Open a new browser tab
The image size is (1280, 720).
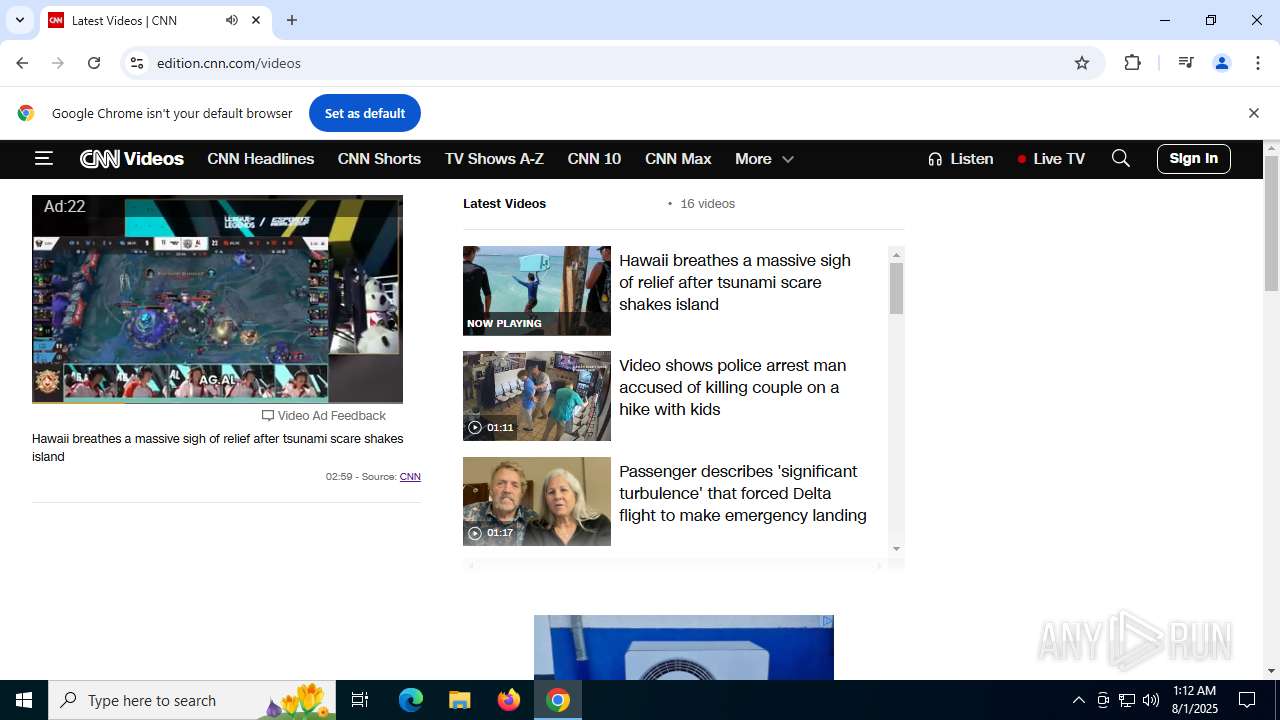292,20
